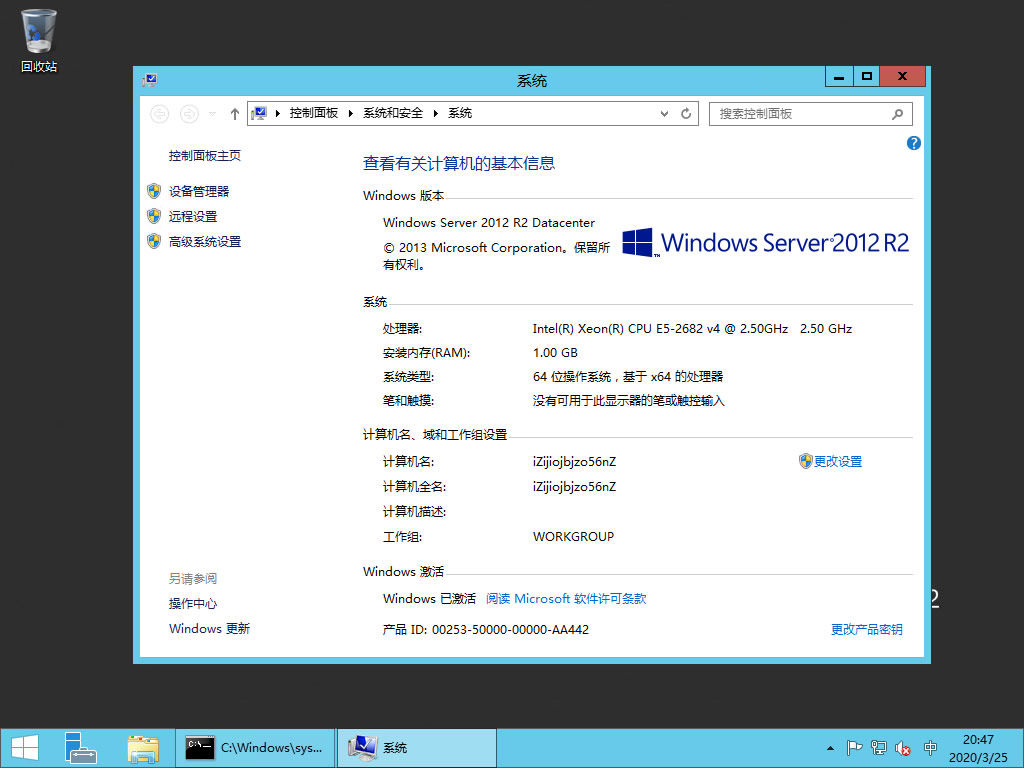Refresh the system page
The width and height of the screenshot is (1024, 768).
[686, 114]
